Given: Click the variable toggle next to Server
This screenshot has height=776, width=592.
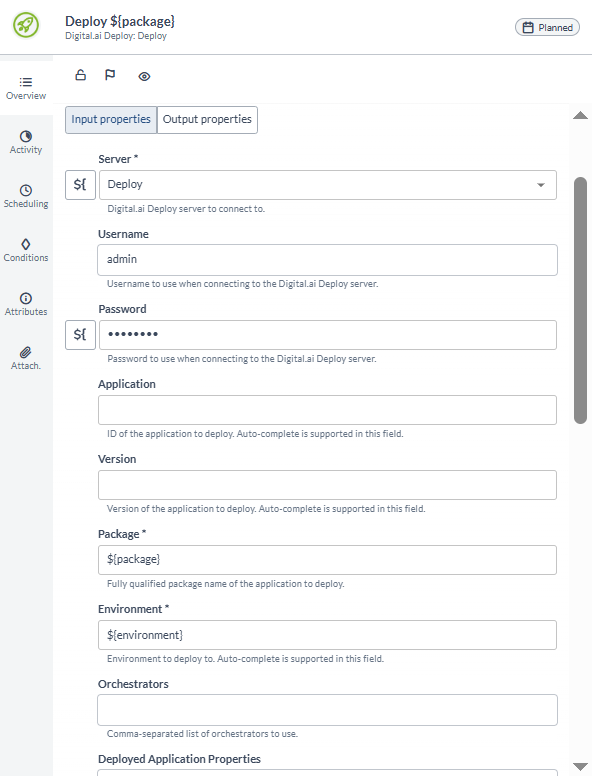Looking at the screenshot, I should (80, 185).
